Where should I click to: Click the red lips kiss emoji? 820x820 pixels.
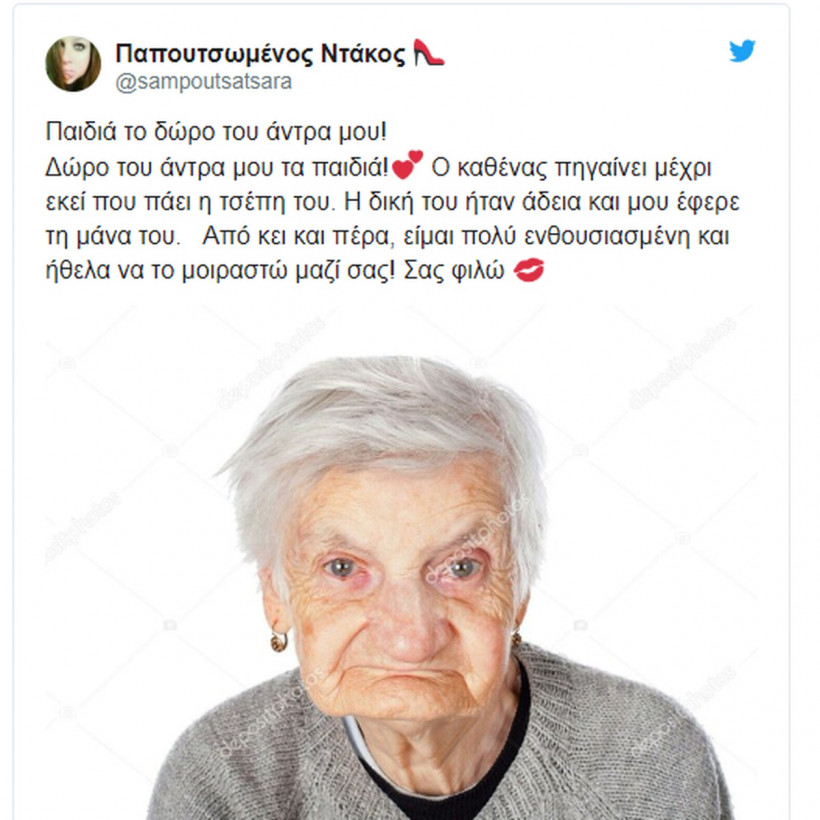pyautogui.click(x=529, y=270)
